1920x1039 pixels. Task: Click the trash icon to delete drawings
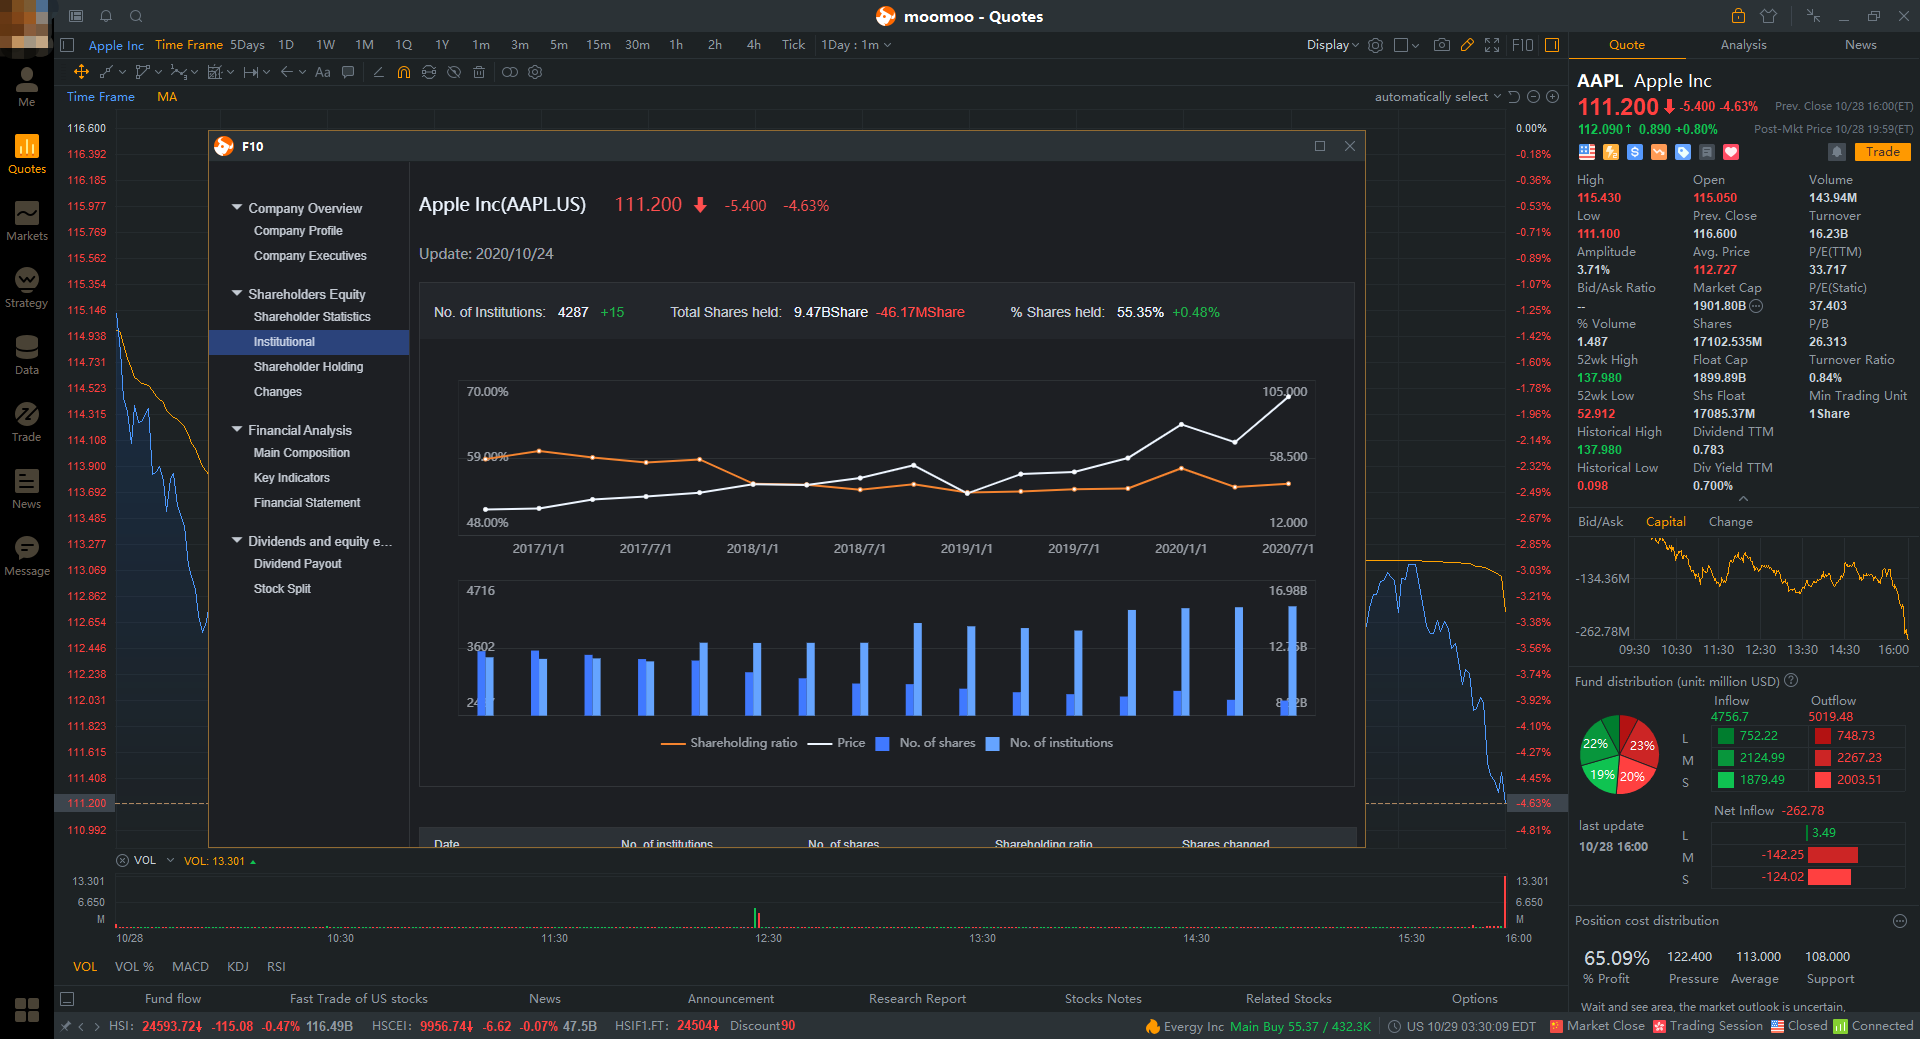pos(479,72)
